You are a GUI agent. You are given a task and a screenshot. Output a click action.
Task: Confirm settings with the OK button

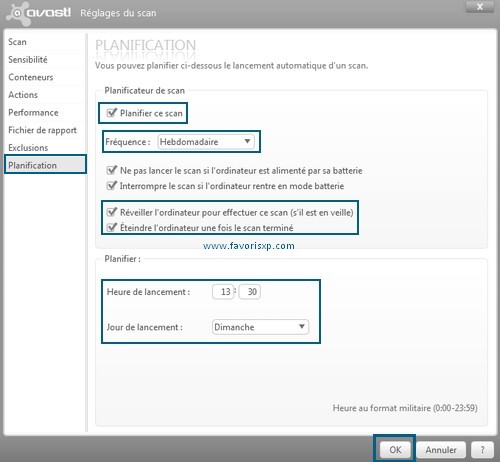[395, 450]
